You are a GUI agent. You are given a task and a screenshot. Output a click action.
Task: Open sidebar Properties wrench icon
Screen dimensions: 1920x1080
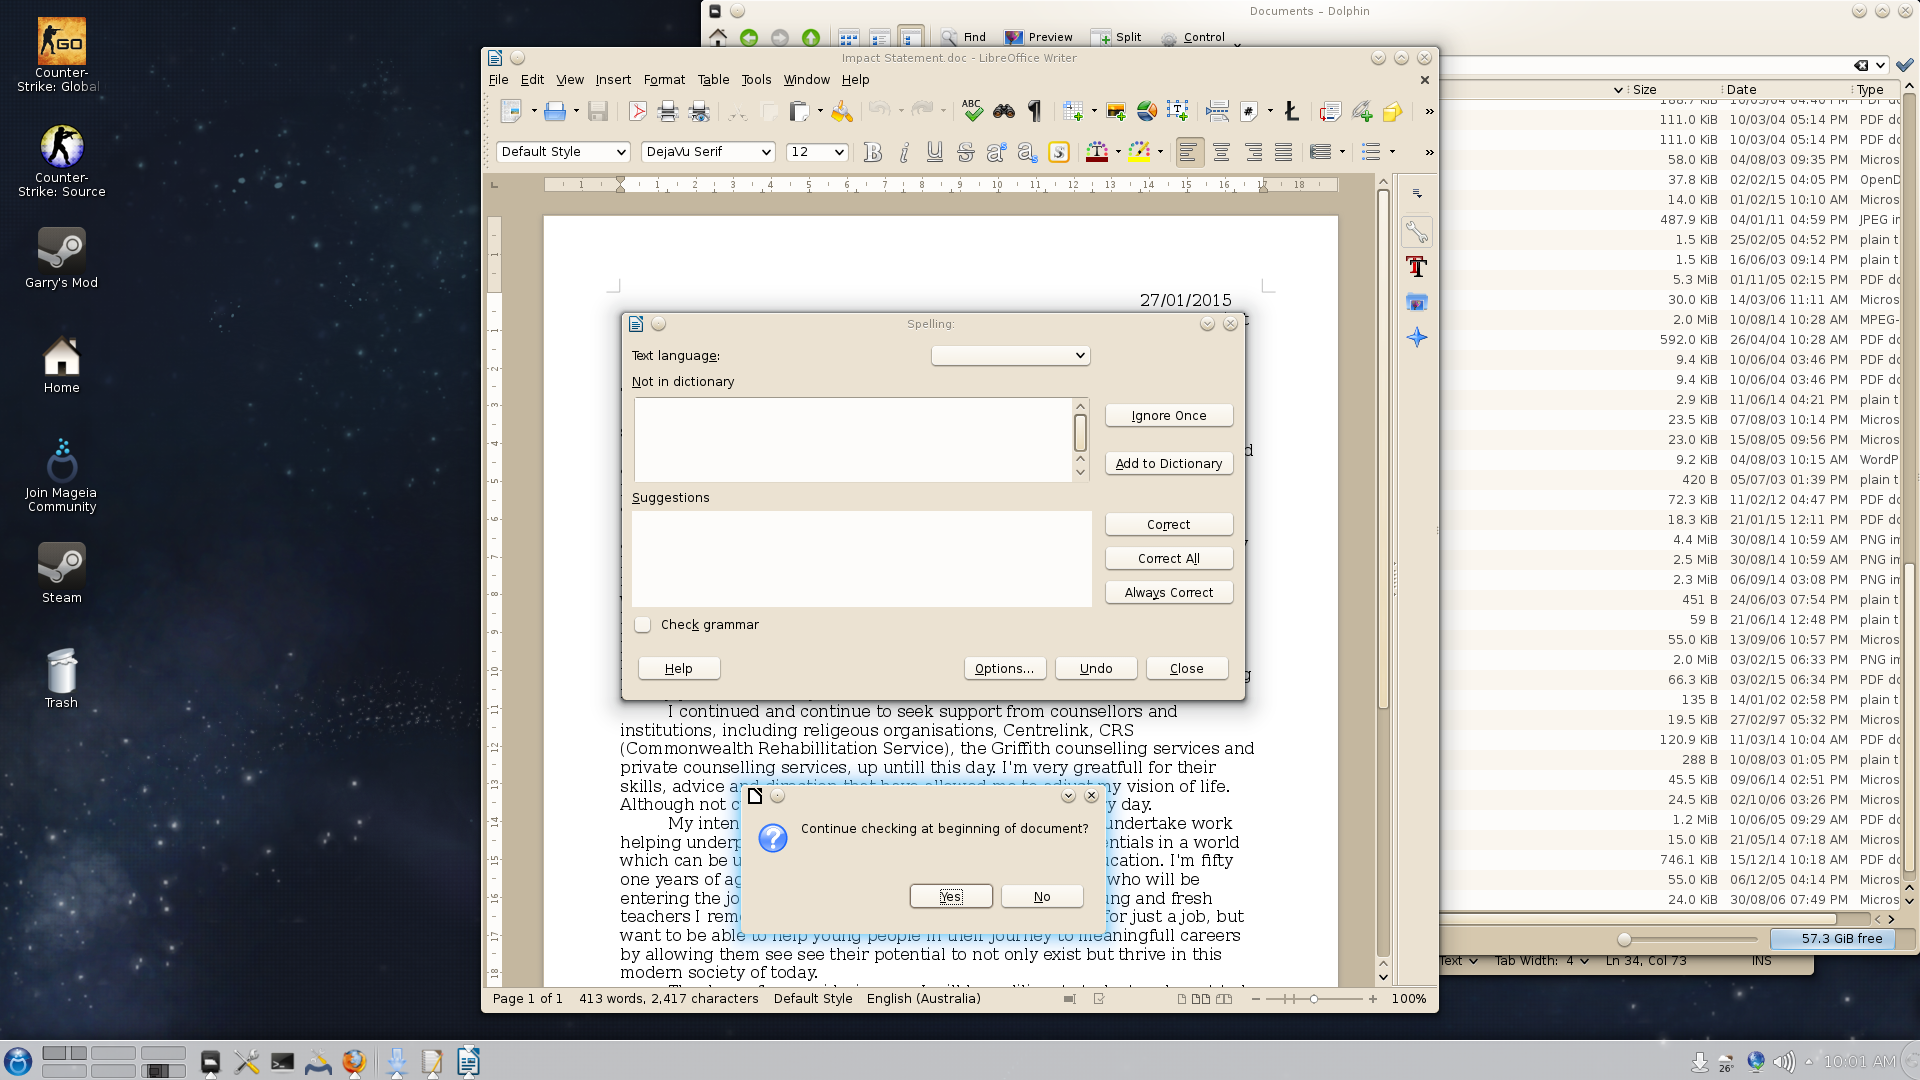1417,232
